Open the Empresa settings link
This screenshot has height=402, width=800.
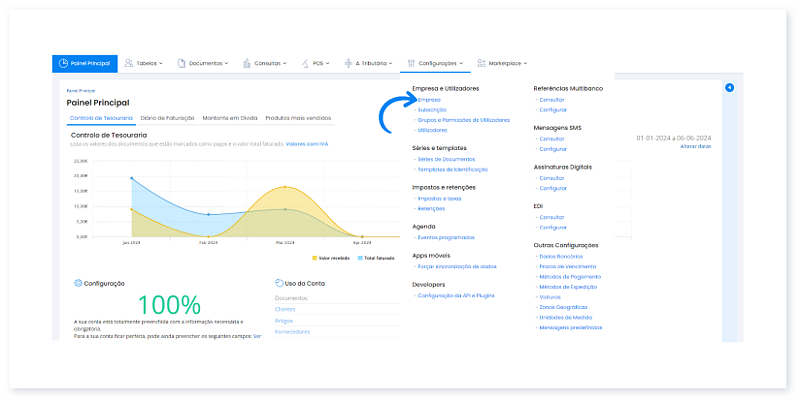(x=429, y=100)
